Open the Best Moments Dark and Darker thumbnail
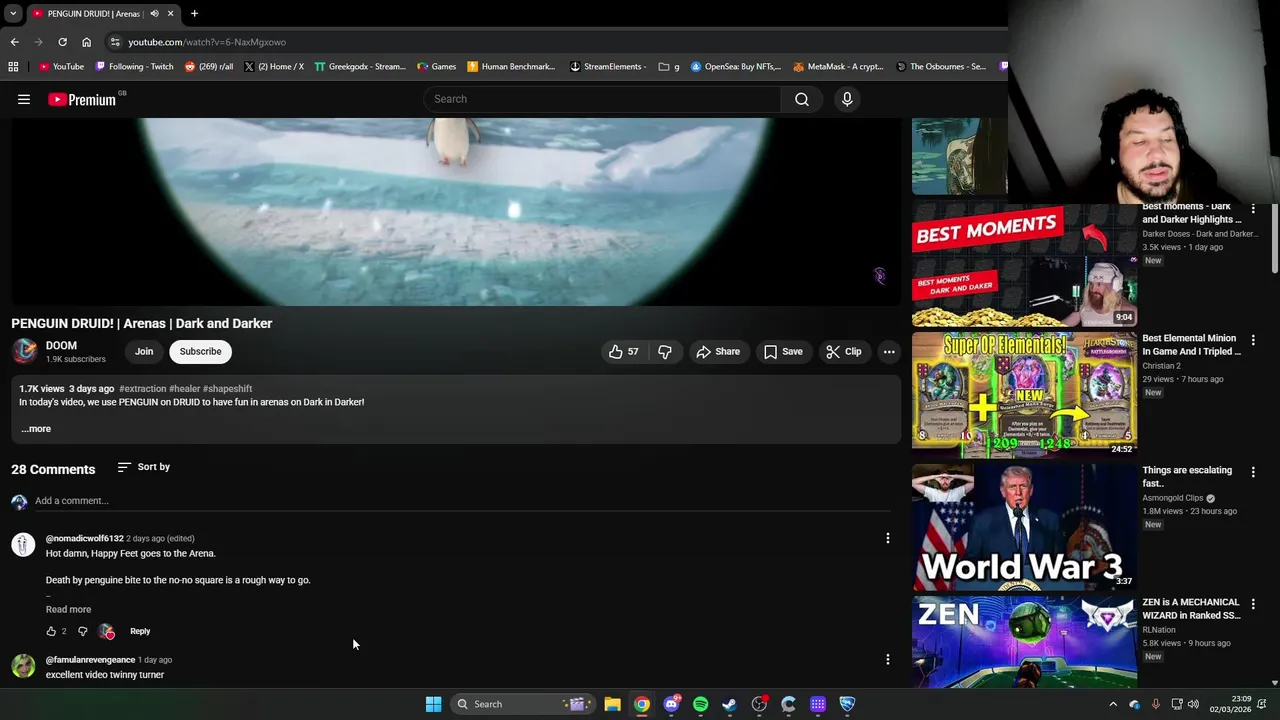This screenshot has height=720, width=1280. pyautogui.click(x=1024, y=264)
